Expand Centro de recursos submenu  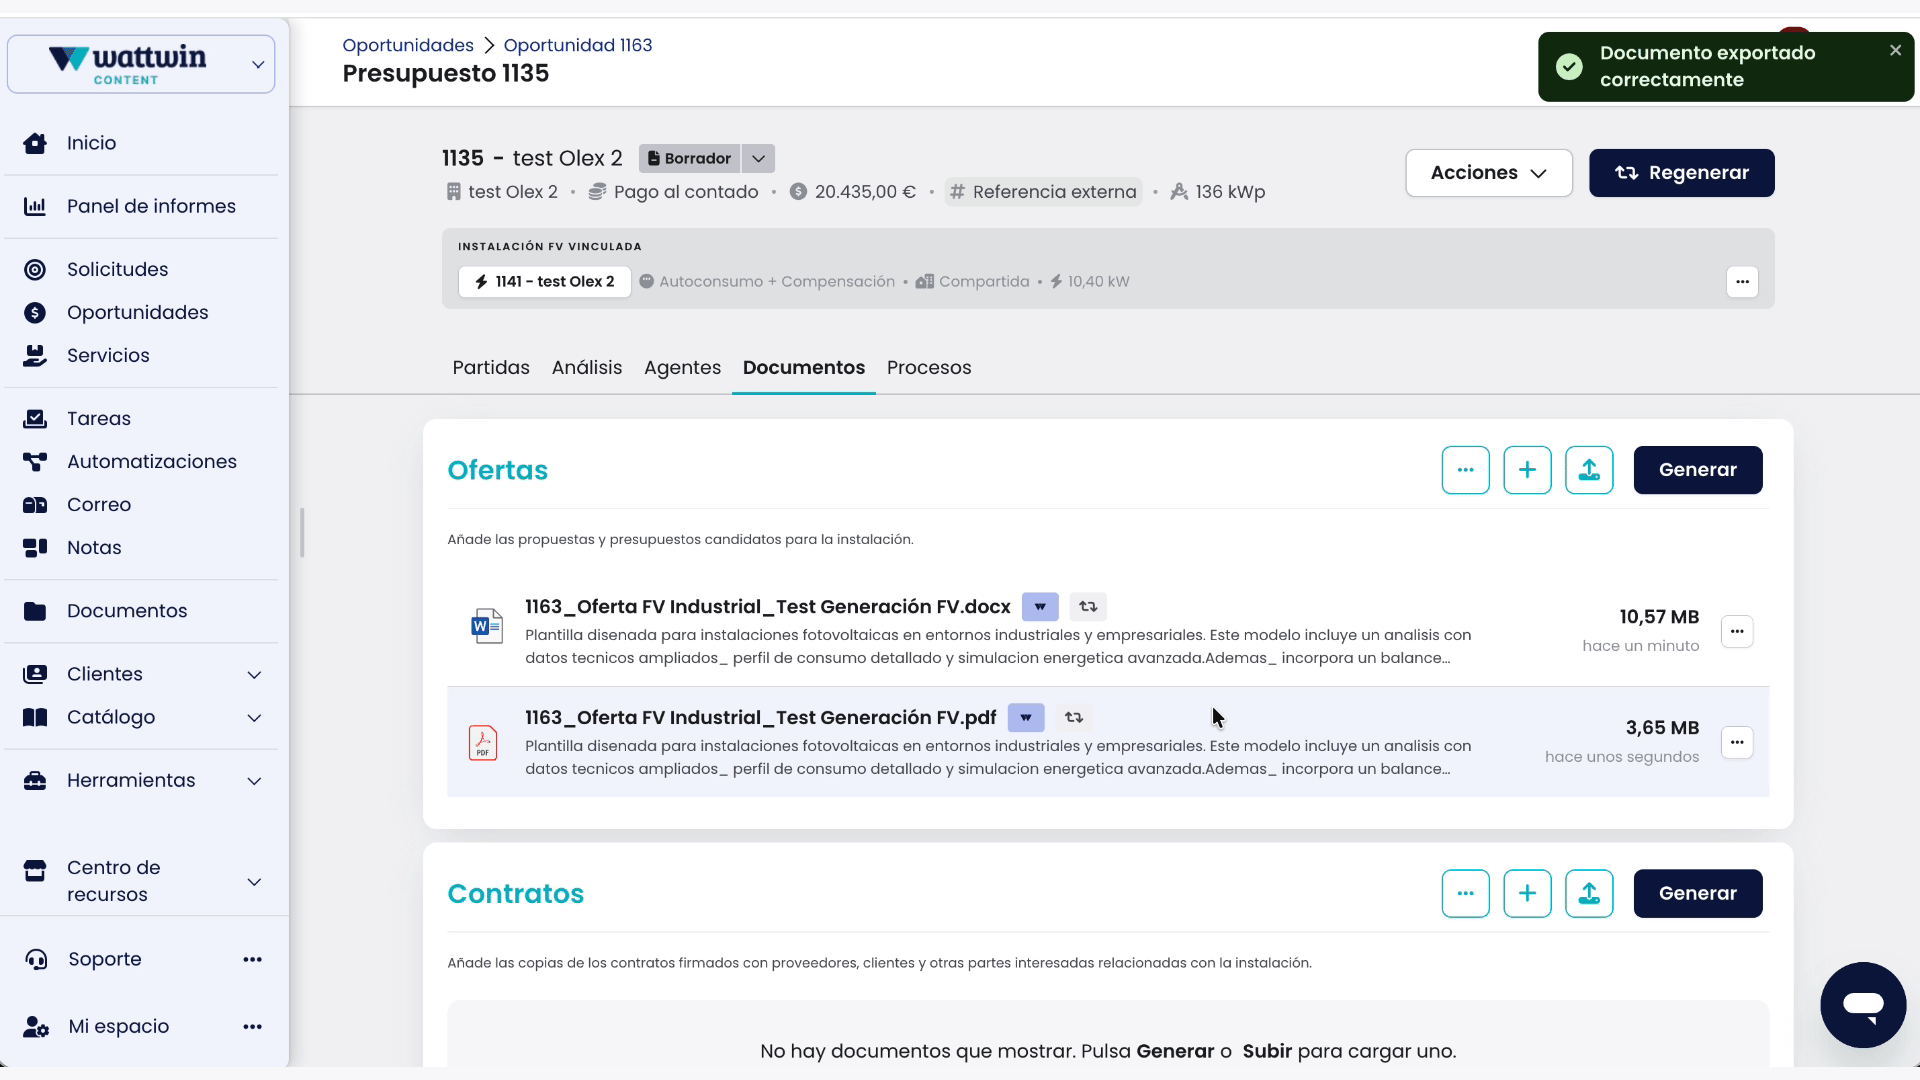pyautogui.click(x=254, y=881)
